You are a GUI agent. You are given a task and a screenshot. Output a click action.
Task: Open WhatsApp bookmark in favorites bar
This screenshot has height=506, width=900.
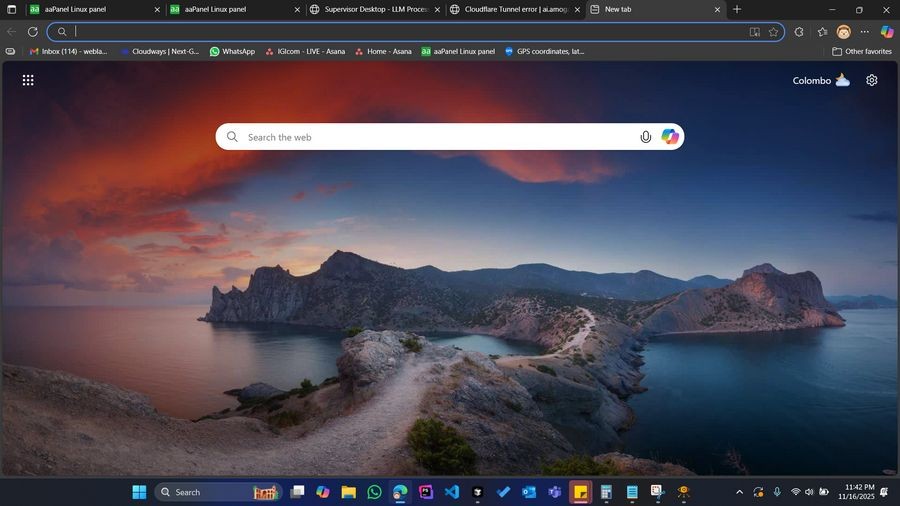tap(232, 51)
